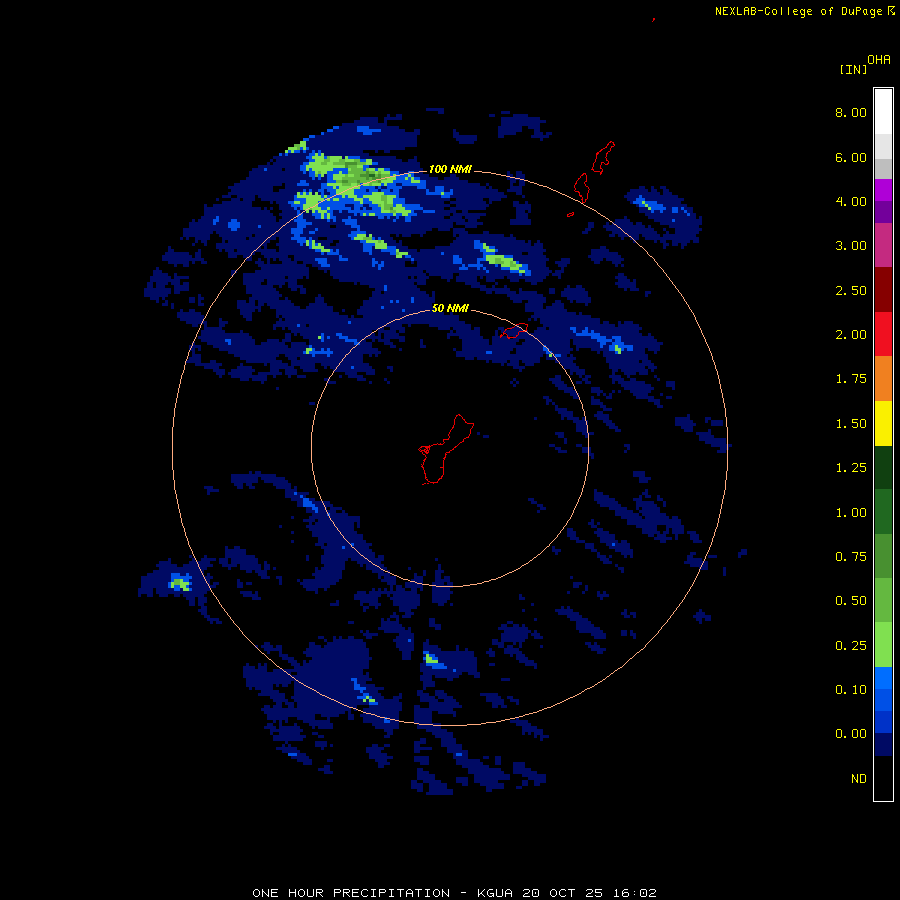Select the bright magenta legend swatch
This screenshot has width=900, height=900.
pyautogui.click(x=883, y=190)
